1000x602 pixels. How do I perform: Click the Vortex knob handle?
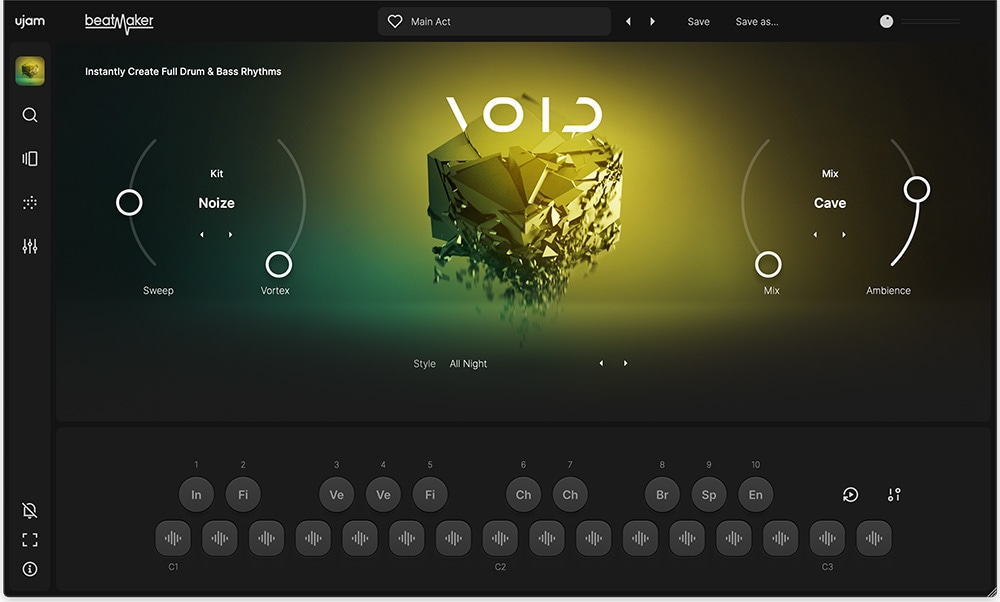(279, 264)
